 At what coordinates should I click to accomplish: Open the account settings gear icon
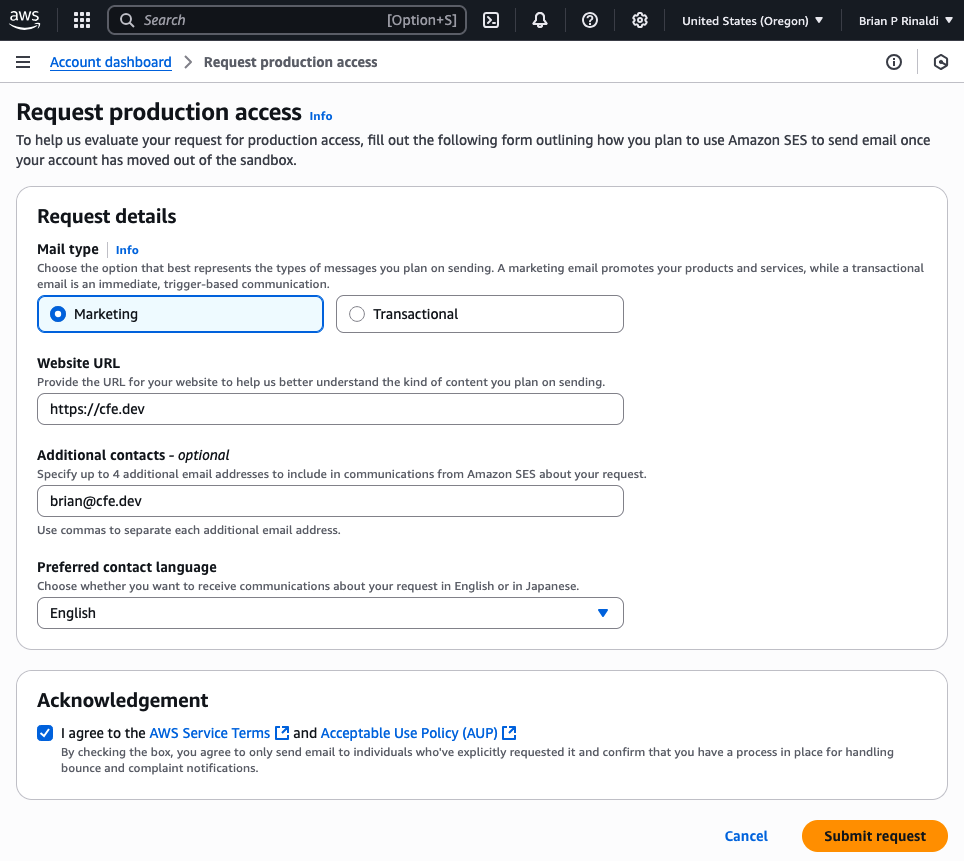coord(639,19)
